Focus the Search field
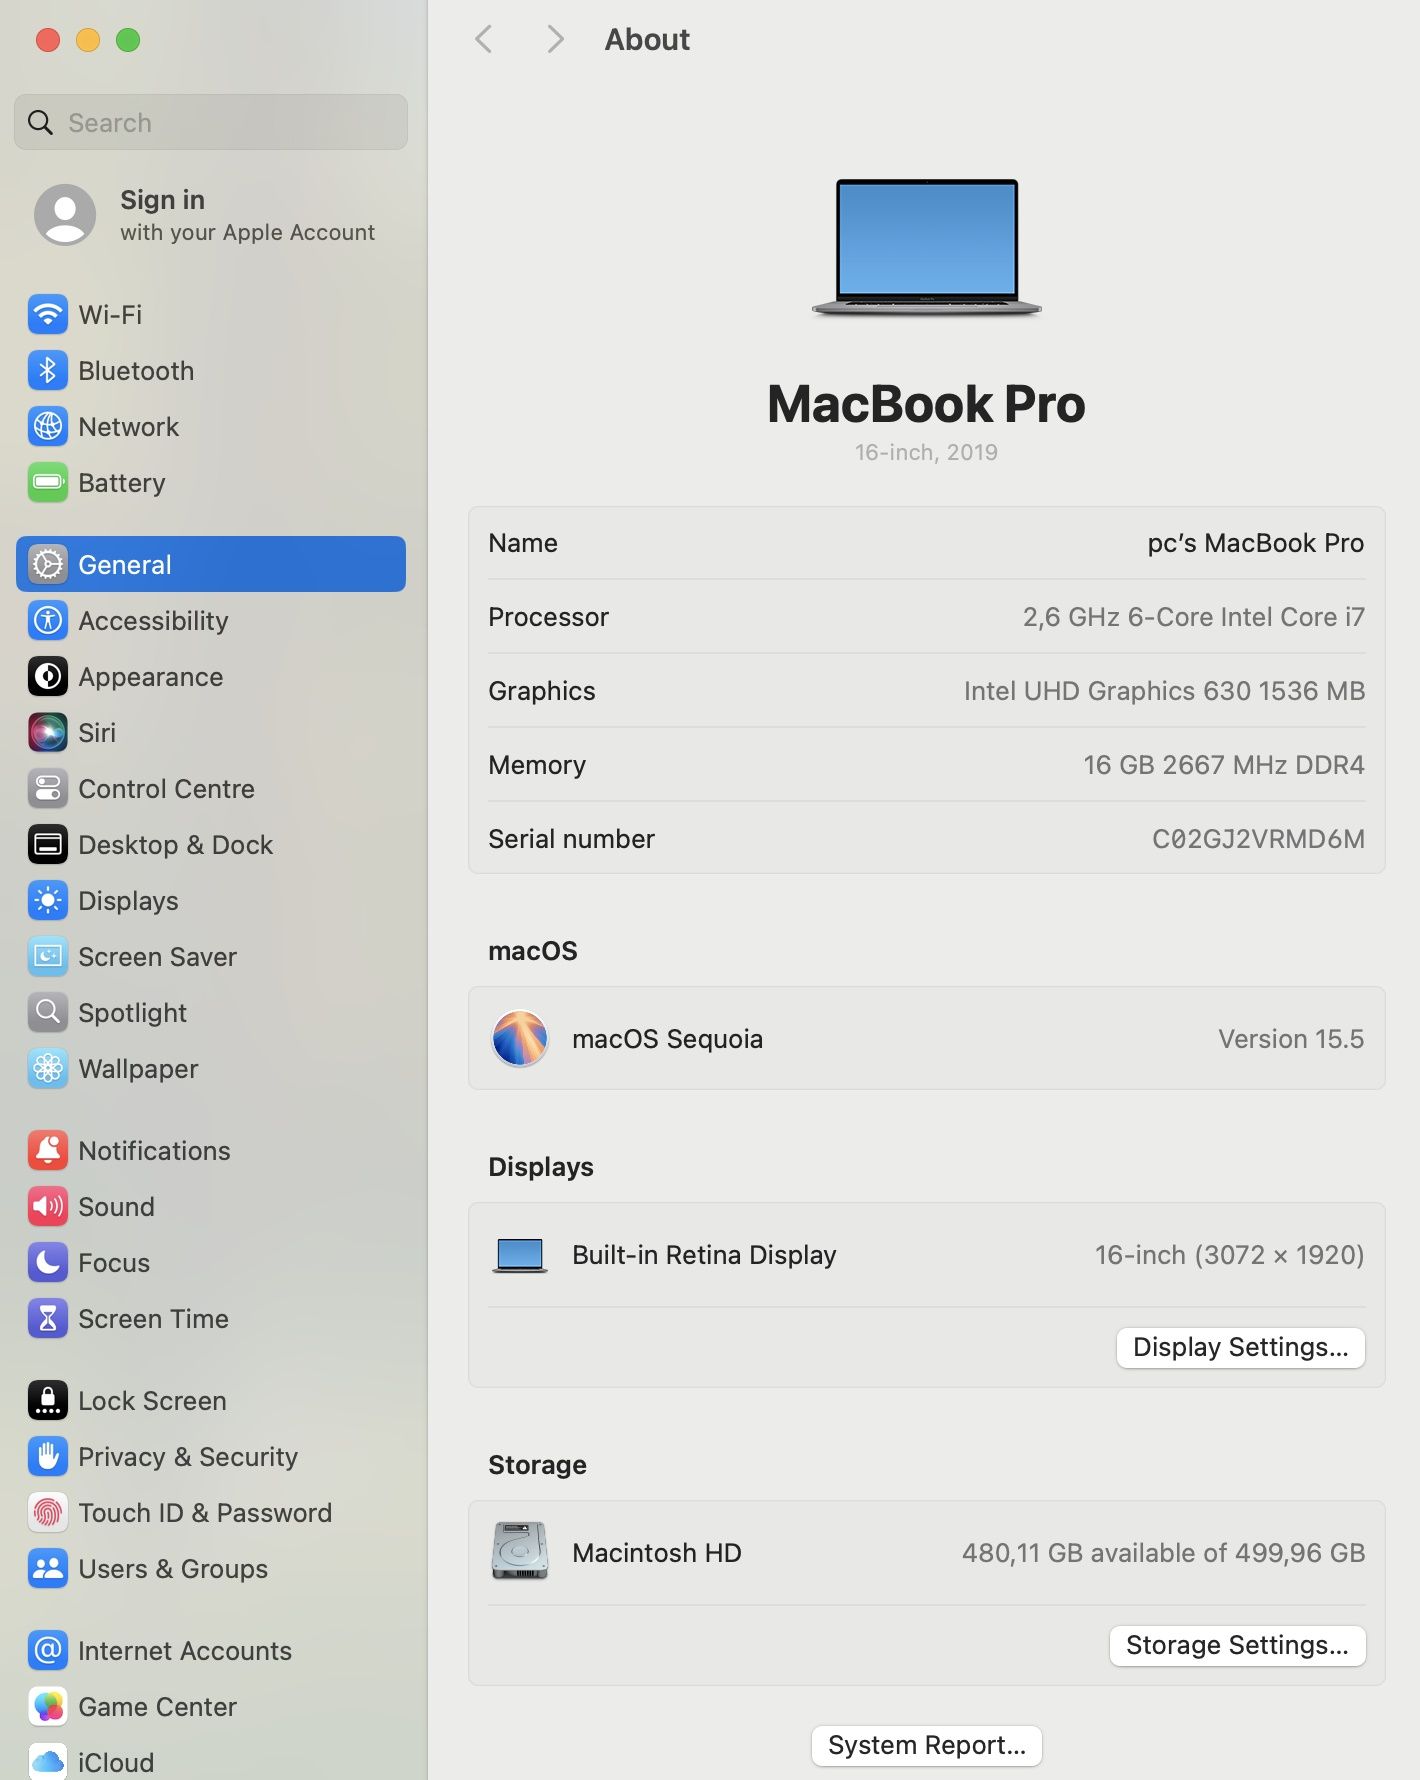 click(211, 122)
